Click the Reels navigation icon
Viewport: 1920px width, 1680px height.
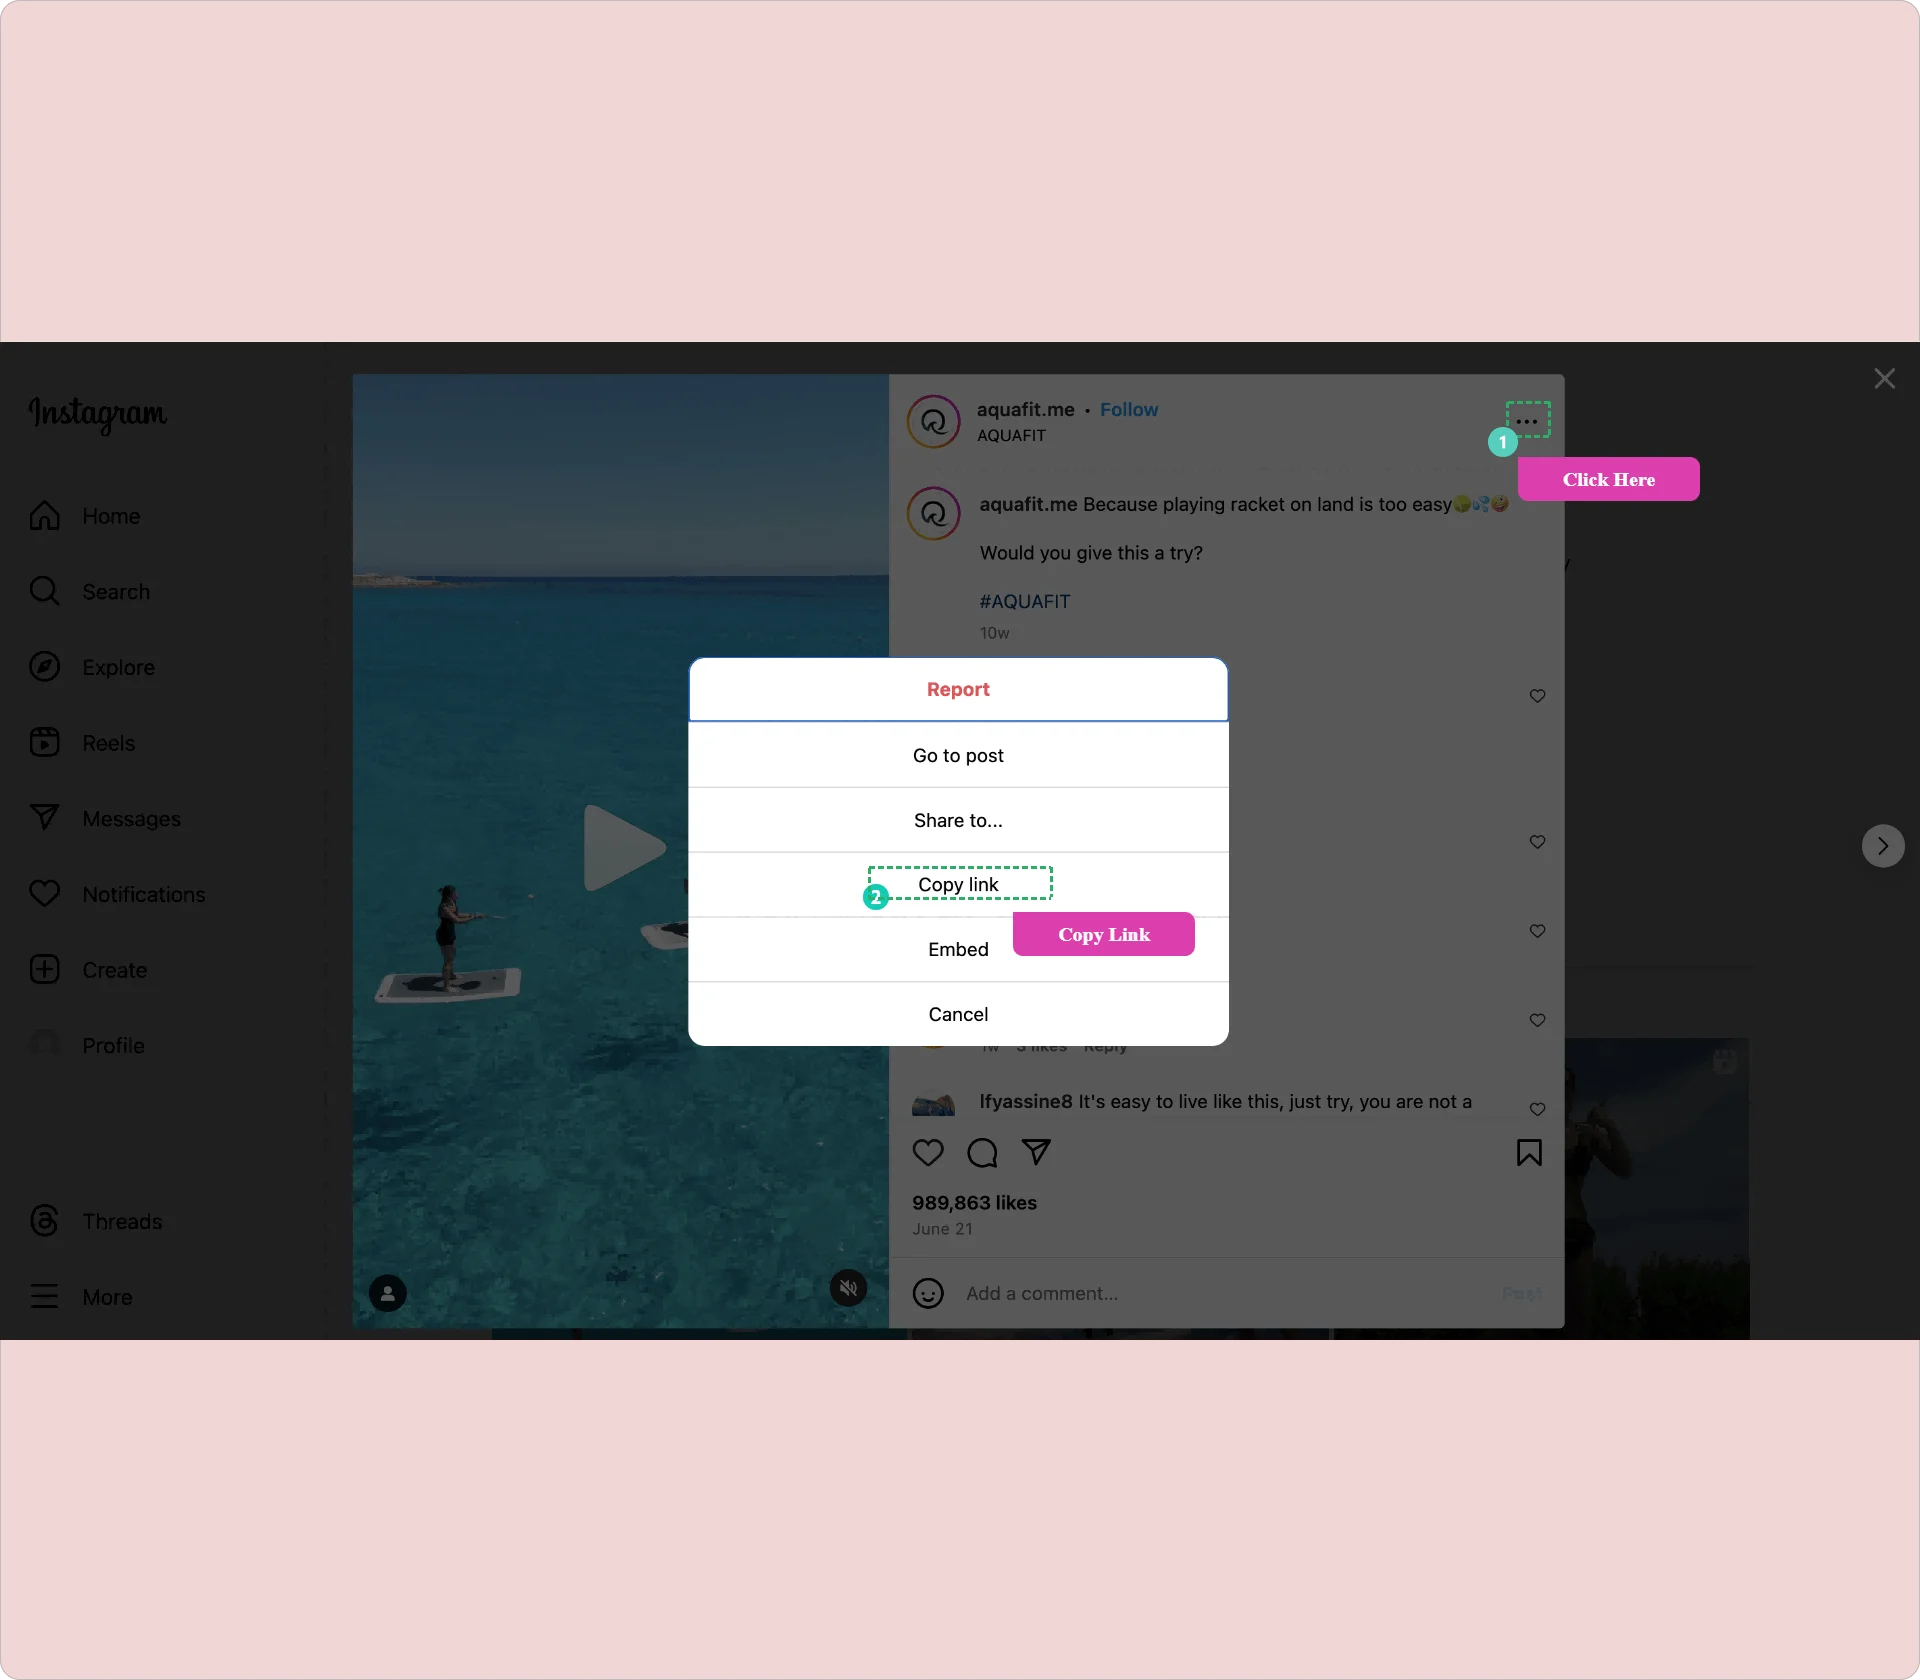[44, 743]
